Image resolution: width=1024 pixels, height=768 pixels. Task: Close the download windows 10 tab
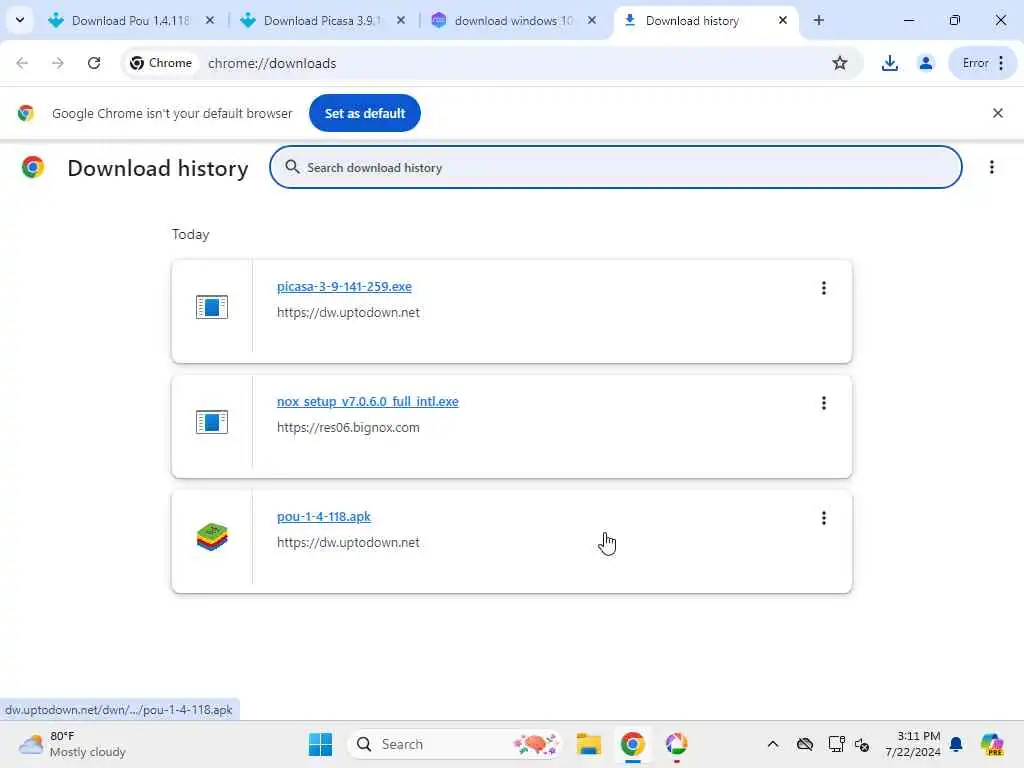click(x=592, y=20)
